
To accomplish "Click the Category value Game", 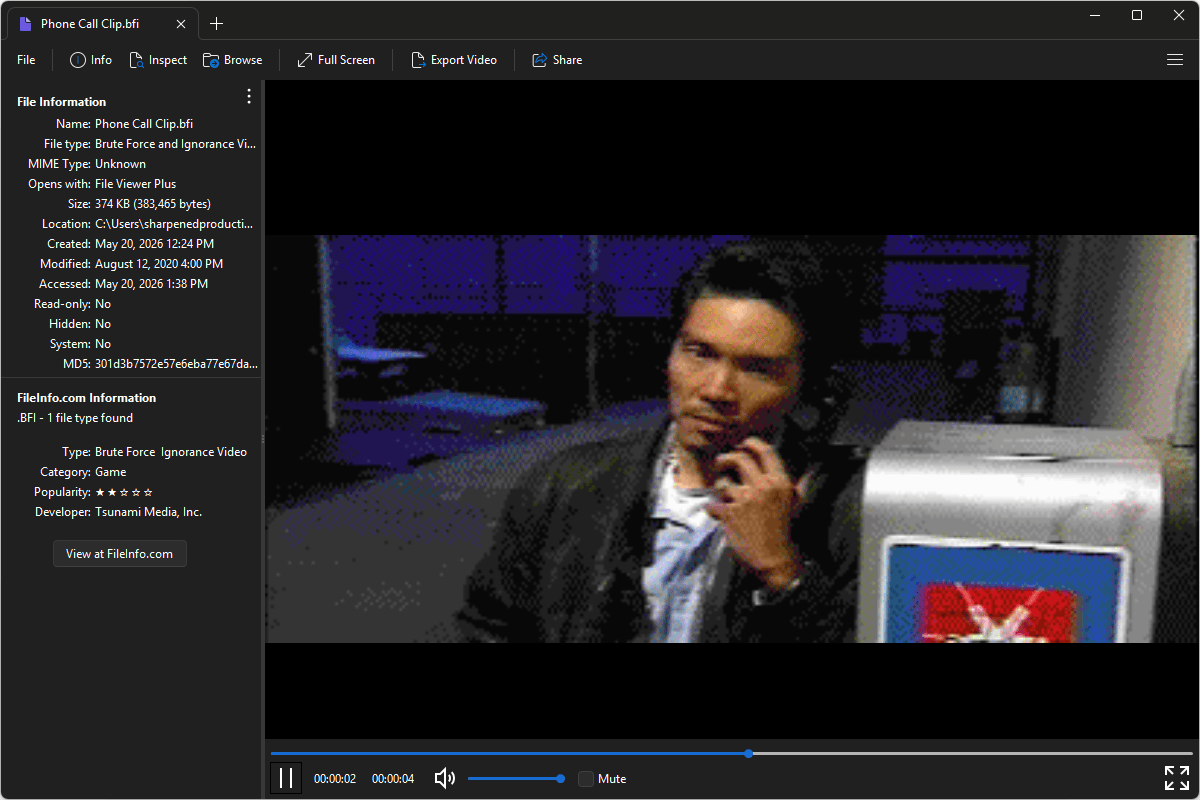I will pyautogui.click(x=110, y=472).
